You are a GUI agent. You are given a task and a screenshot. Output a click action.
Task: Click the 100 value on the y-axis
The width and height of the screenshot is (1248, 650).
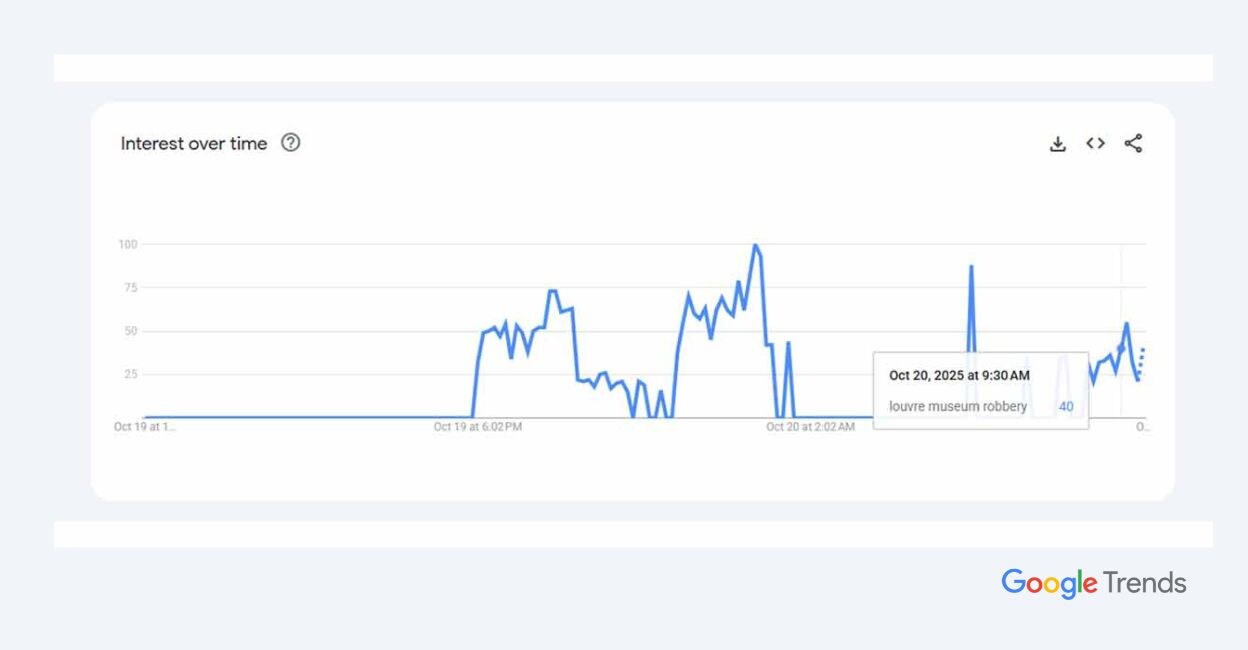(x=128, y=244)
